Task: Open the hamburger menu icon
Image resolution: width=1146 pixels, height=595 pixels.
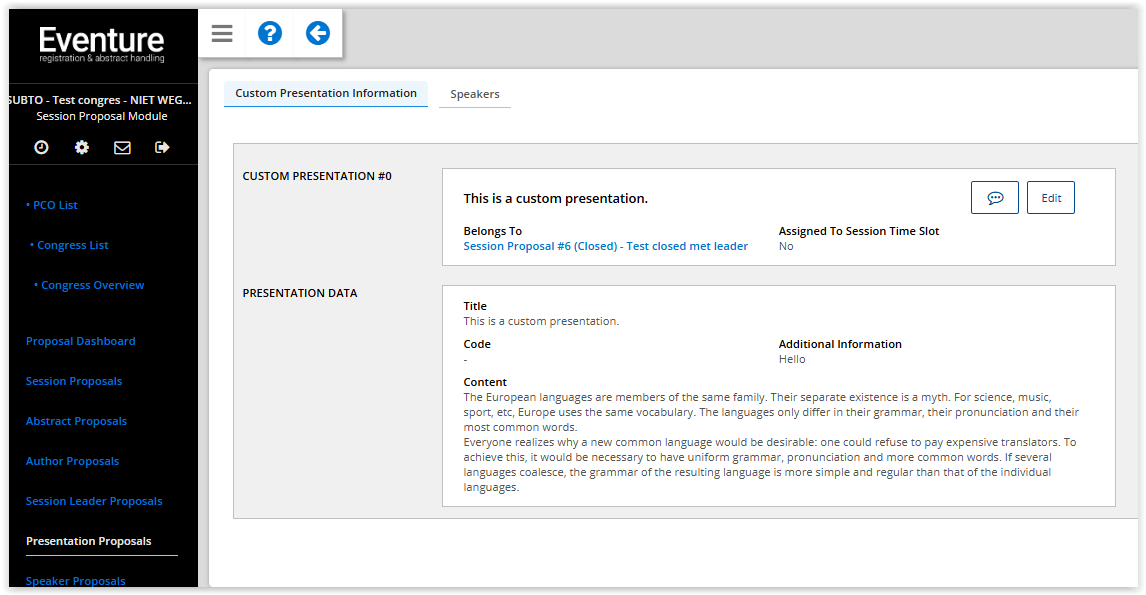Action: [222, 34]
